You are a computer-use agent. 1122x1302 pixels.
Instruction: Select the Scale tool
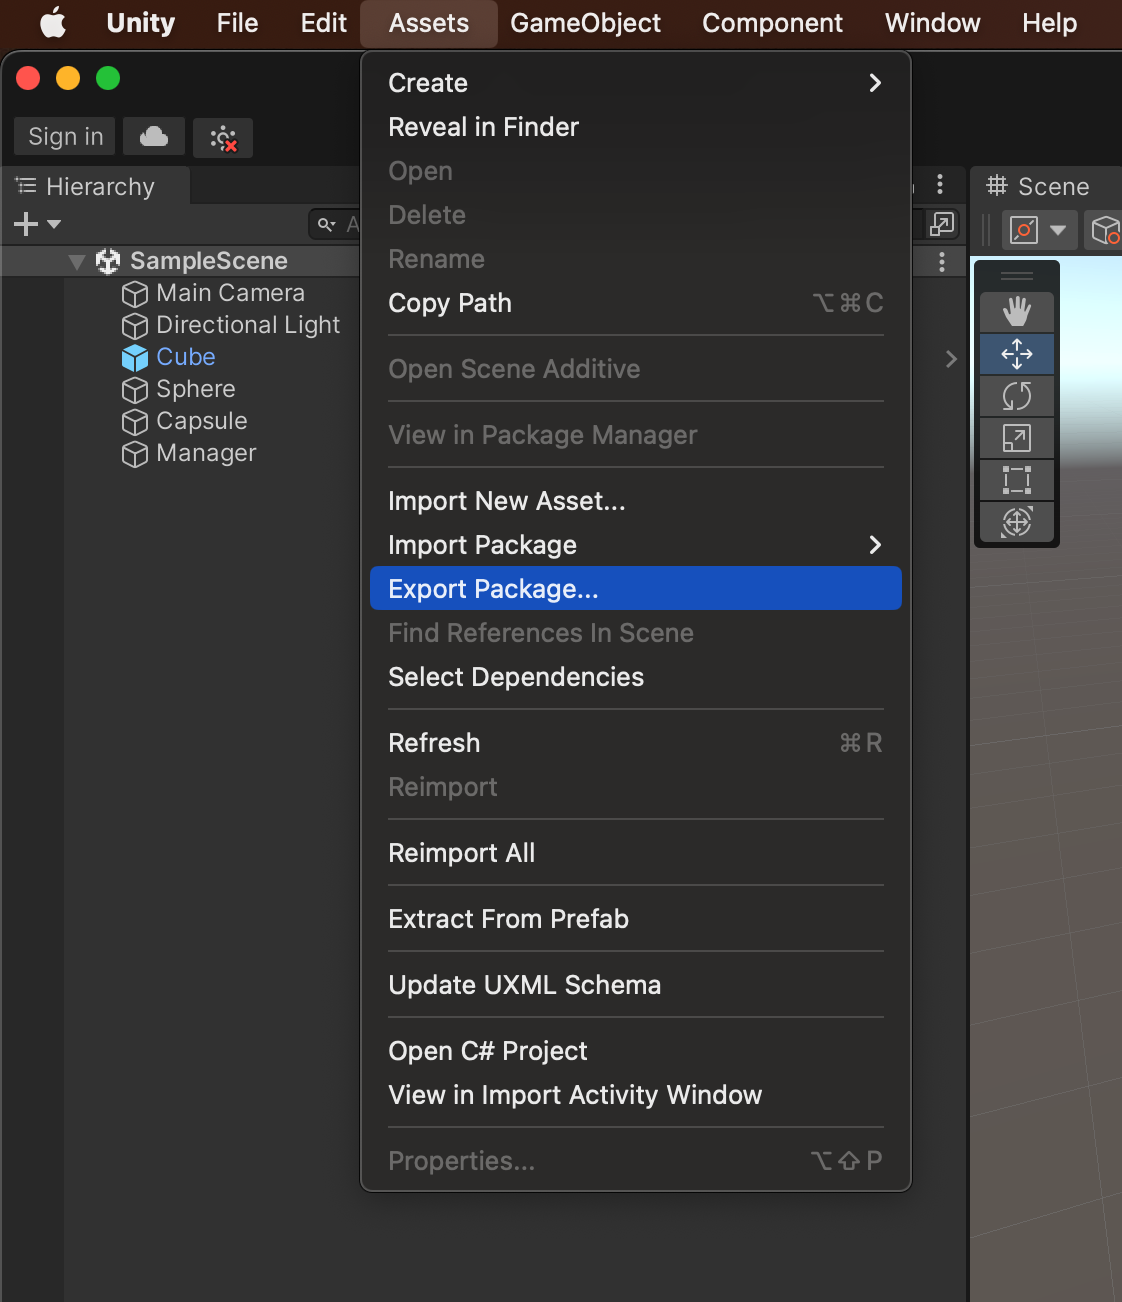click(x=1017, y=438)
